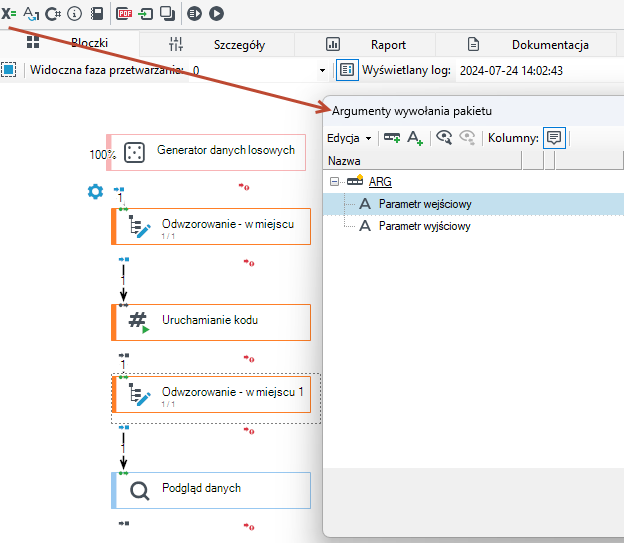
Task: Select the Generator danych losowych block
Action: click(x=206, y=152)
